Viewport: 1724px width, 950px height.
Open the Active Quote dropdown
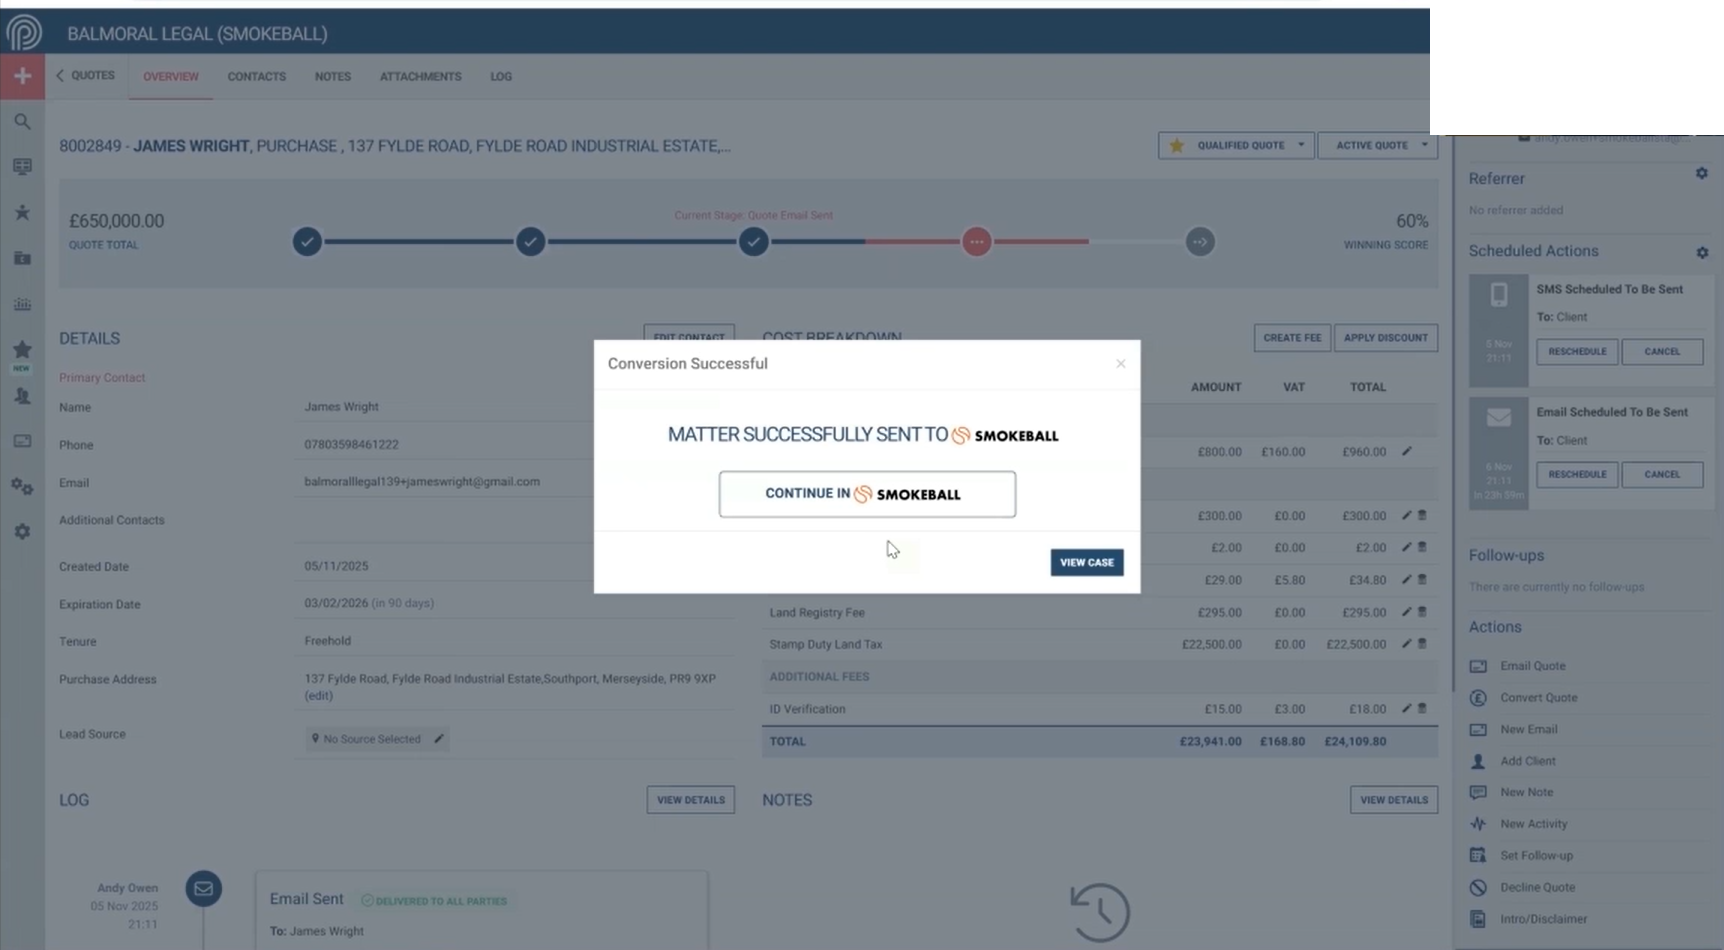click(x=1424, y=145)
